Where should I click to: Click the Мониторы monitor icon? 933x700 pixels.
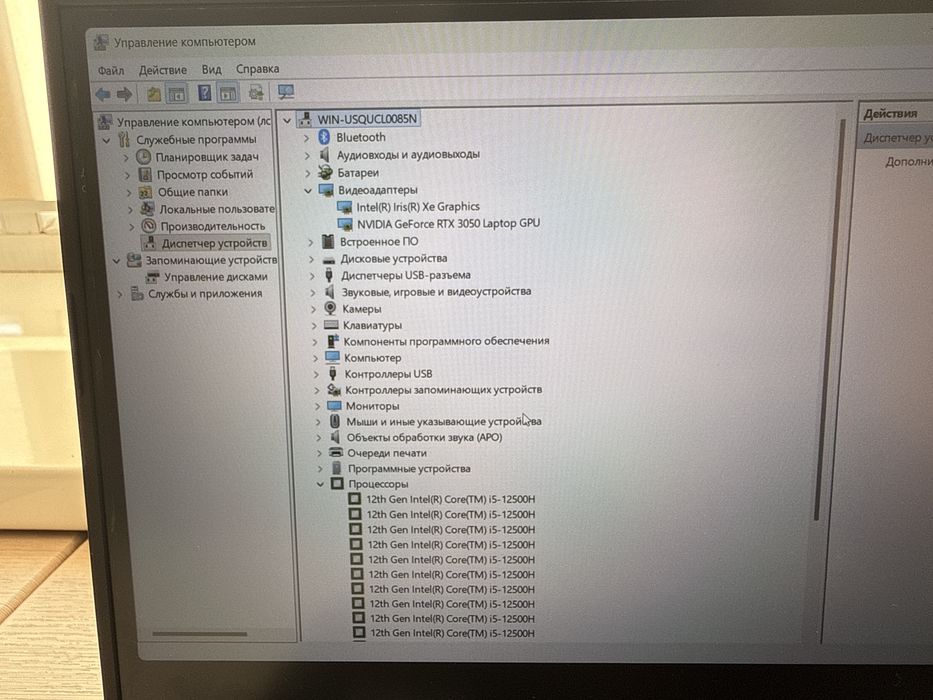(334, 406)
